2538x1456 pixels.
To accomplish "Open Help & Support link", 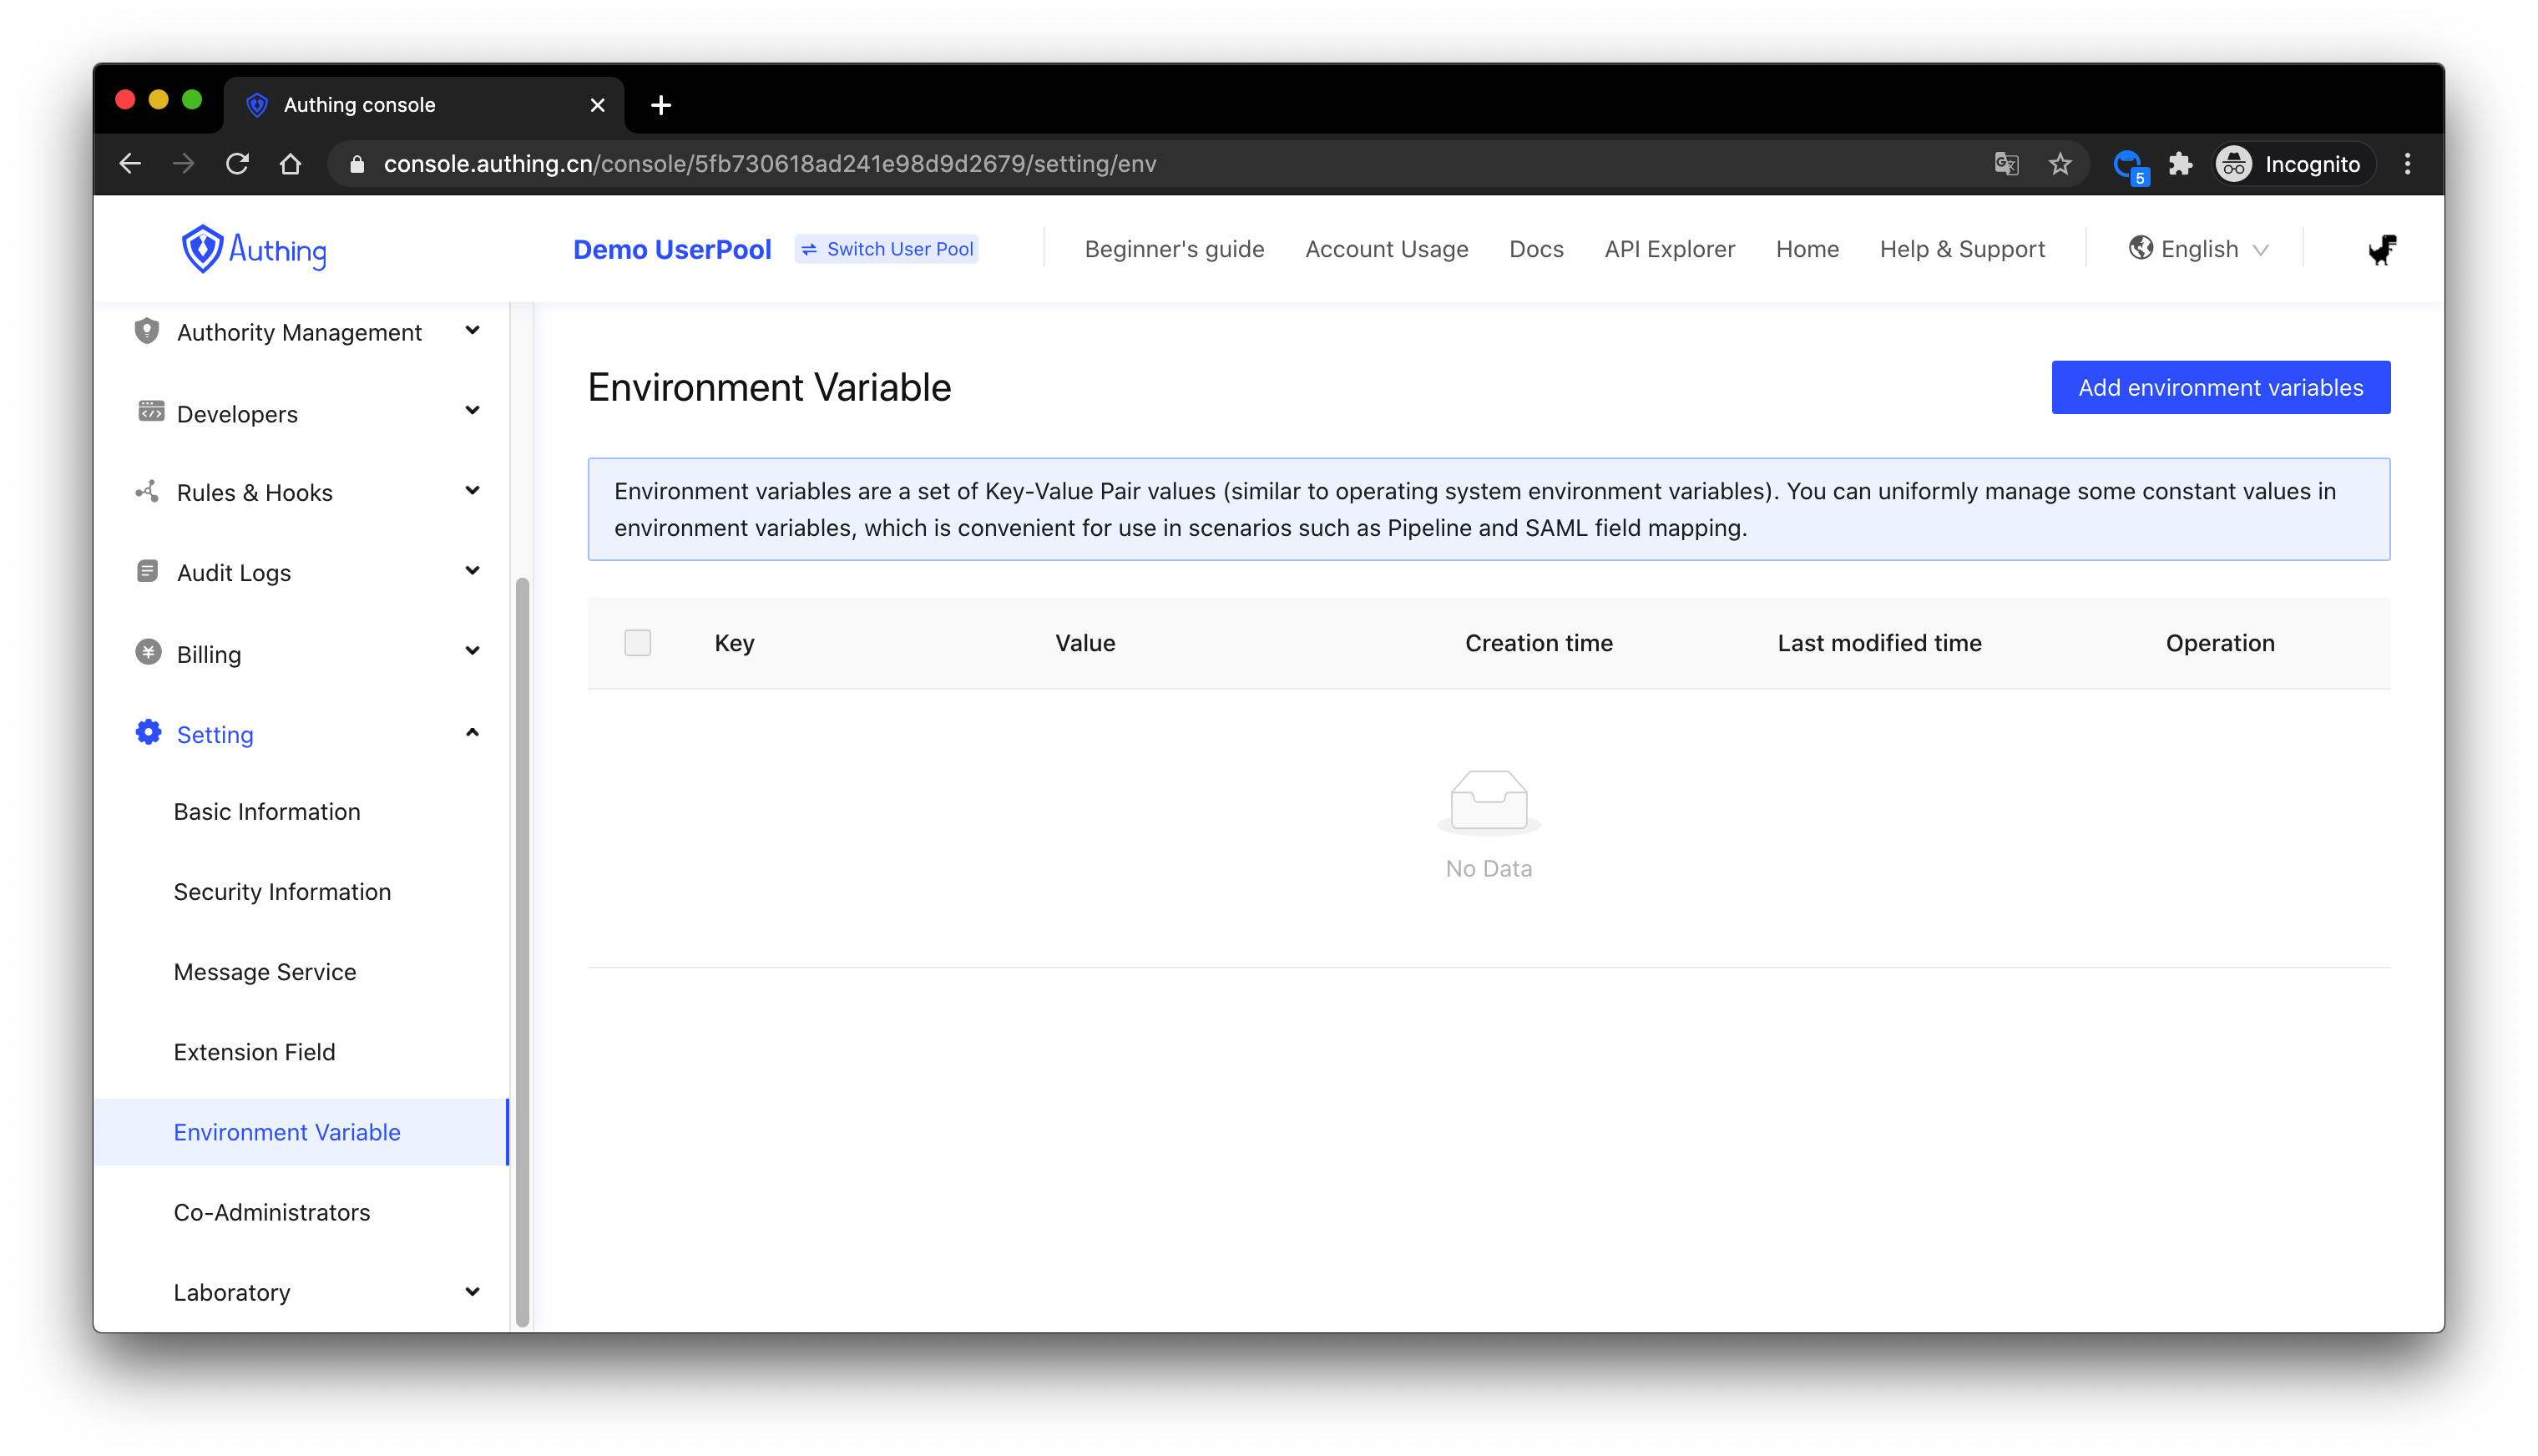I will click(x=1962, y=249).
